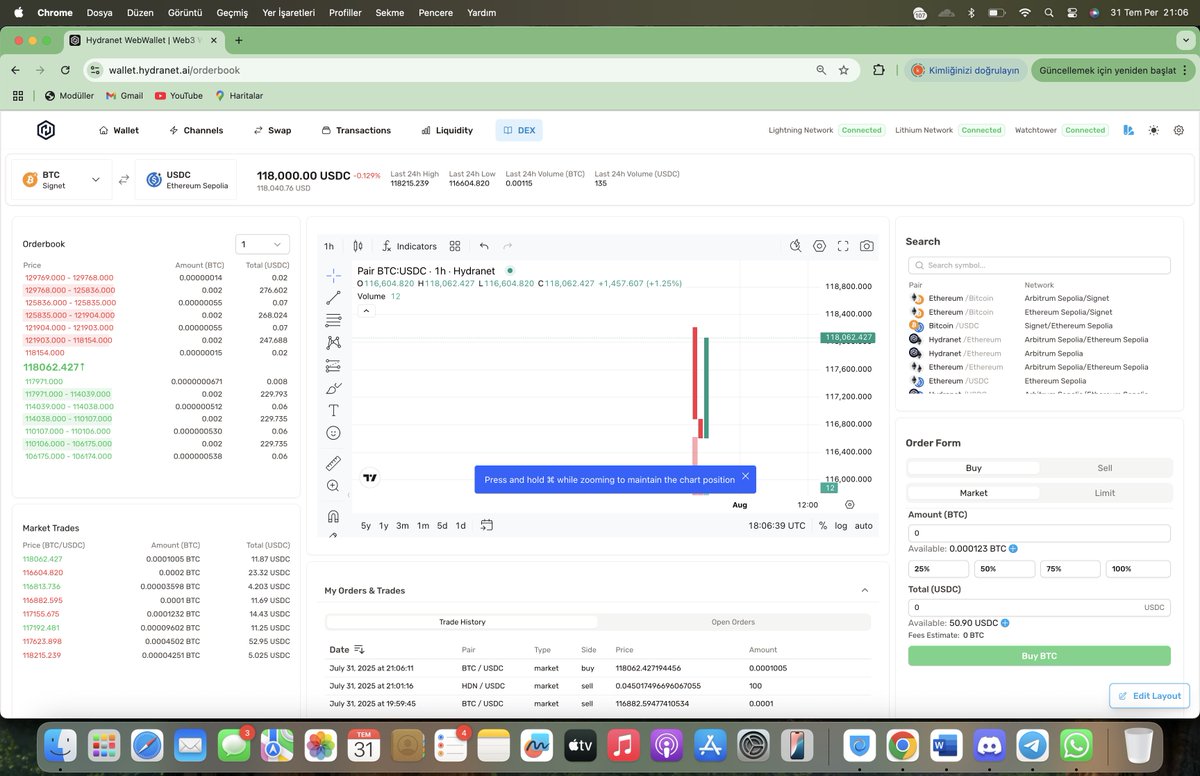Toggle auto price scale
Screen dimensions: 1200x776
(x=863, y=526)
